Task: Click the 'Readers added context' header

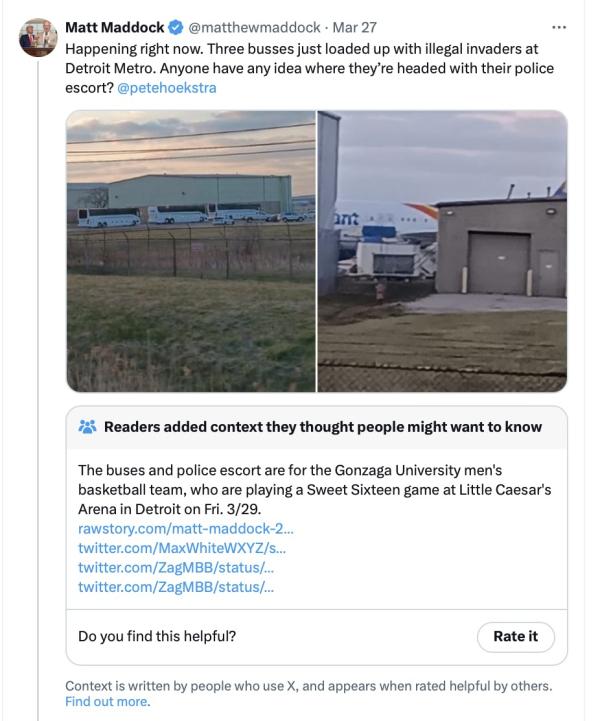Action: (x=322, y=427)
